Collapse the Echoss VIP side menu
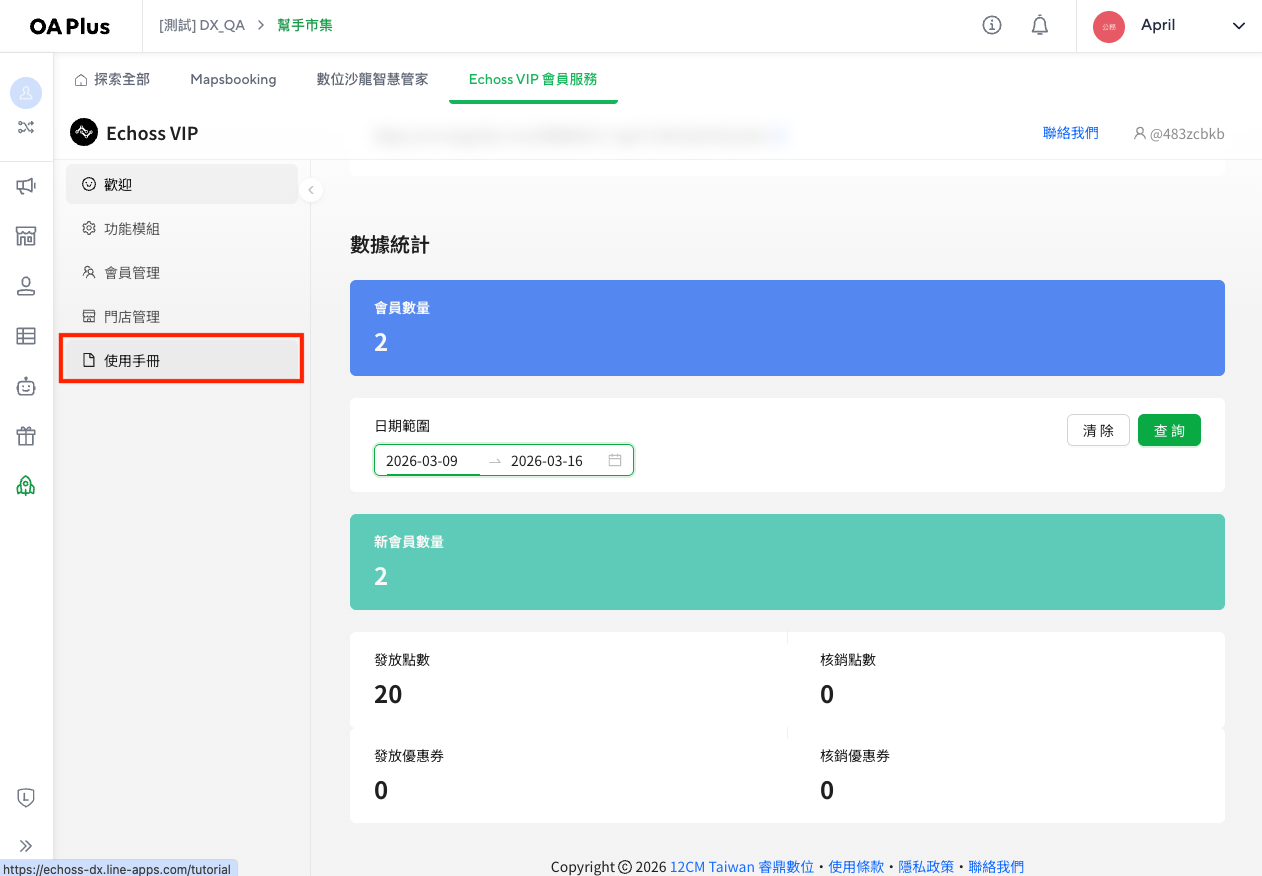The image size is (1262, 876). (x=311, y=190)
